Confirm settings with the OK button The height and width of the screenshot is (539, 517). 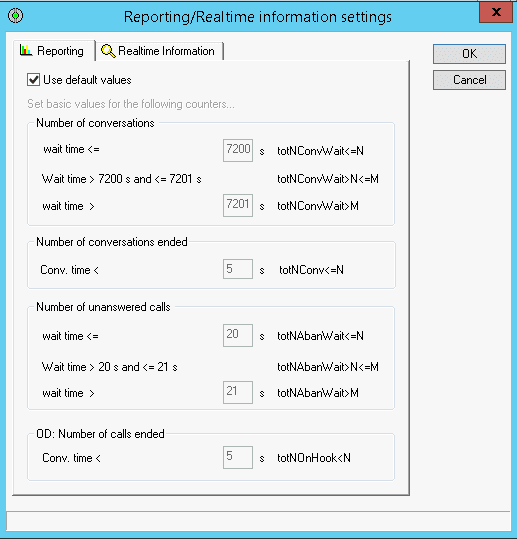(x=469, y=54)
